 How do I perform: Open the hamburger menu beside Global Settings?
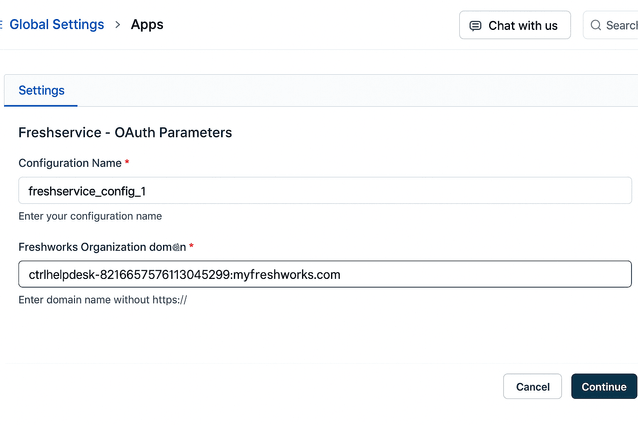click(1, 24)
